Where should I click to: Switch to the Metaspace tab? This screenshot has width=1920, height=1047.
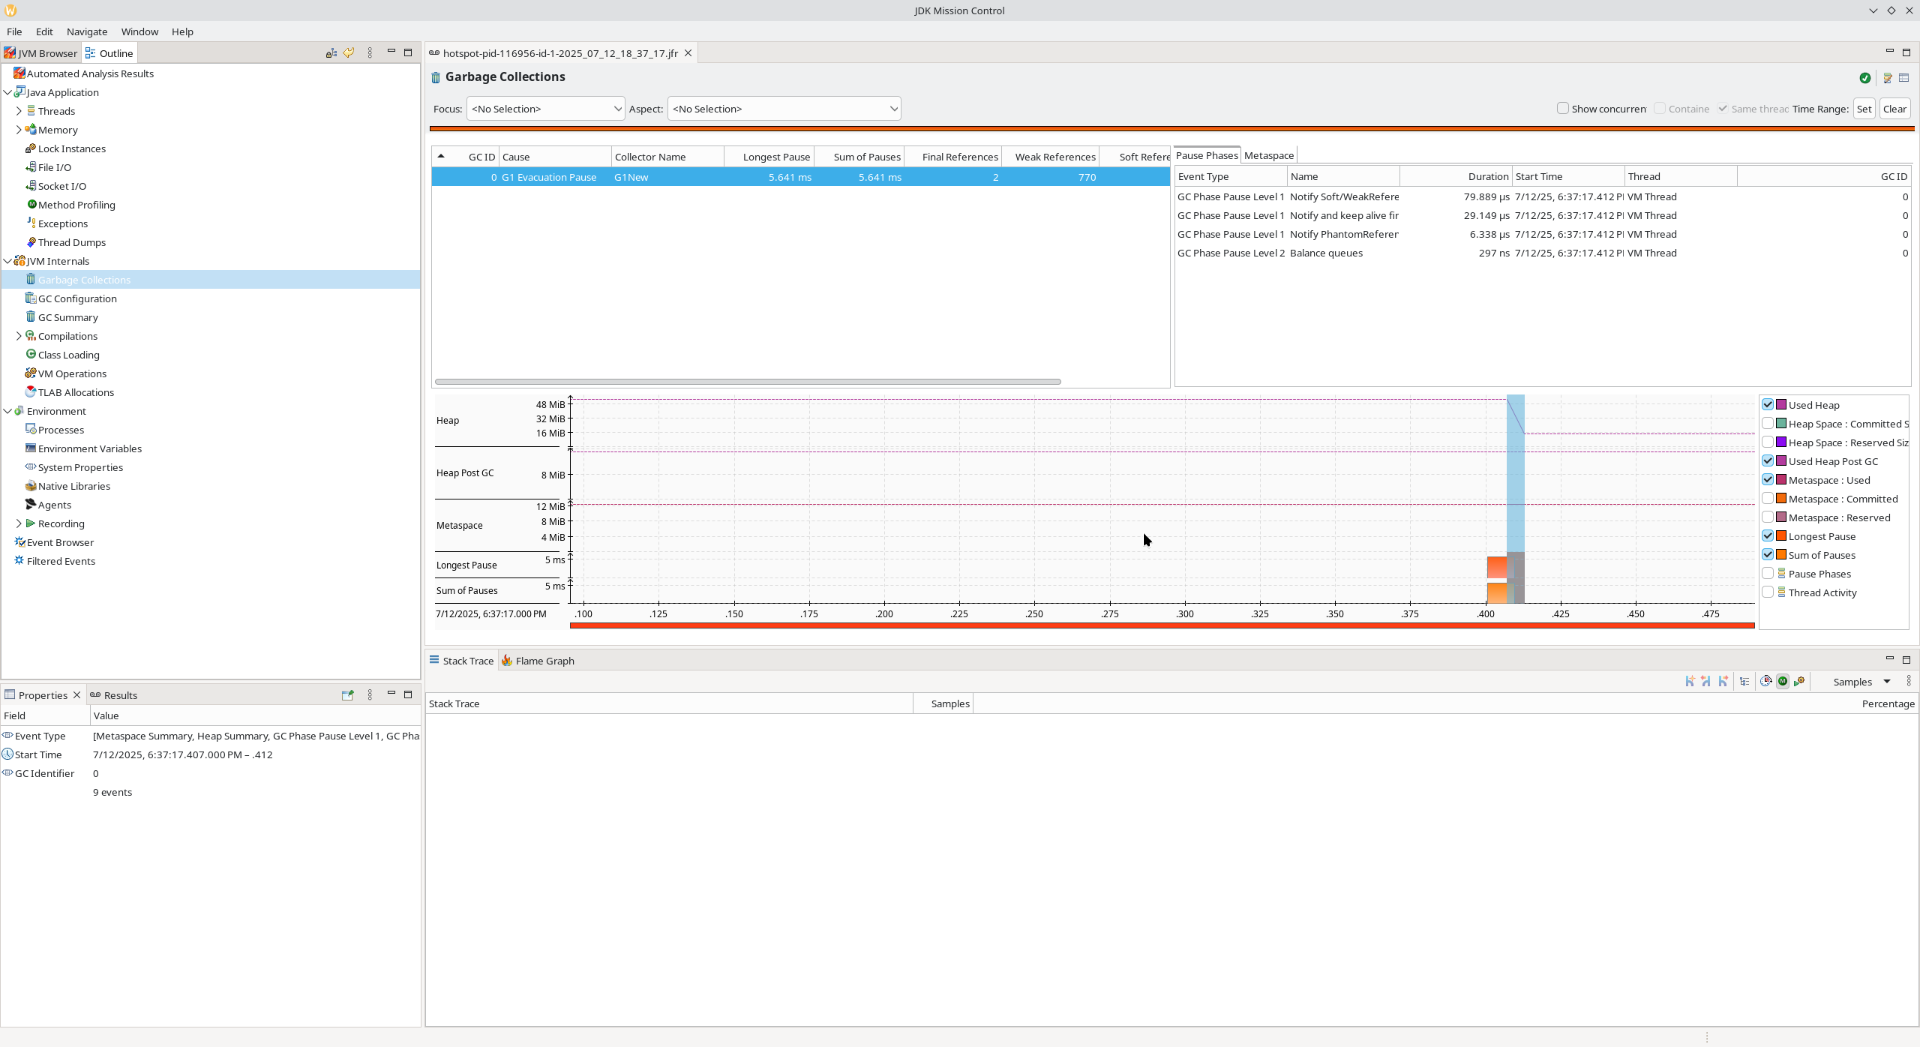(1268, 155)
